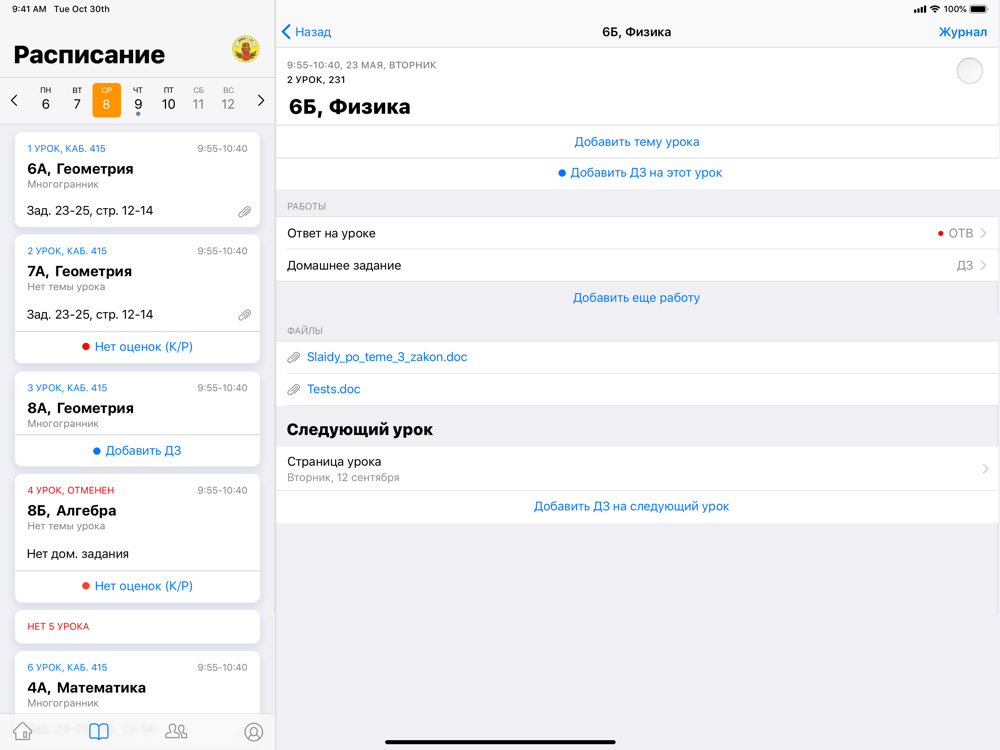Open the home tab icon
Viewport: 1000px width, 750px height.
pos(23,731)
